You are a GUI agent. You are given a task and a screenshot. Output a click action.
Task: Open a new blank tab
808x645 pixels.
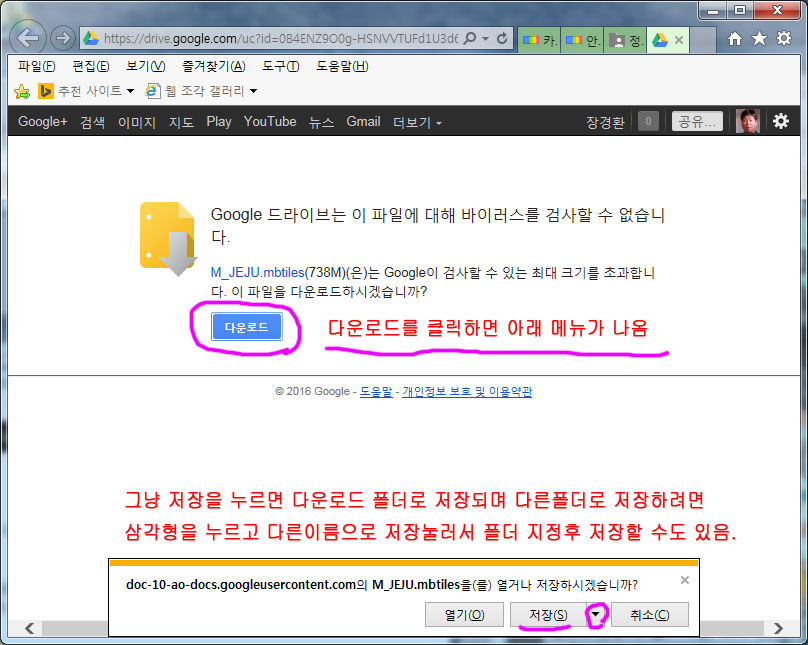point(703,40)
